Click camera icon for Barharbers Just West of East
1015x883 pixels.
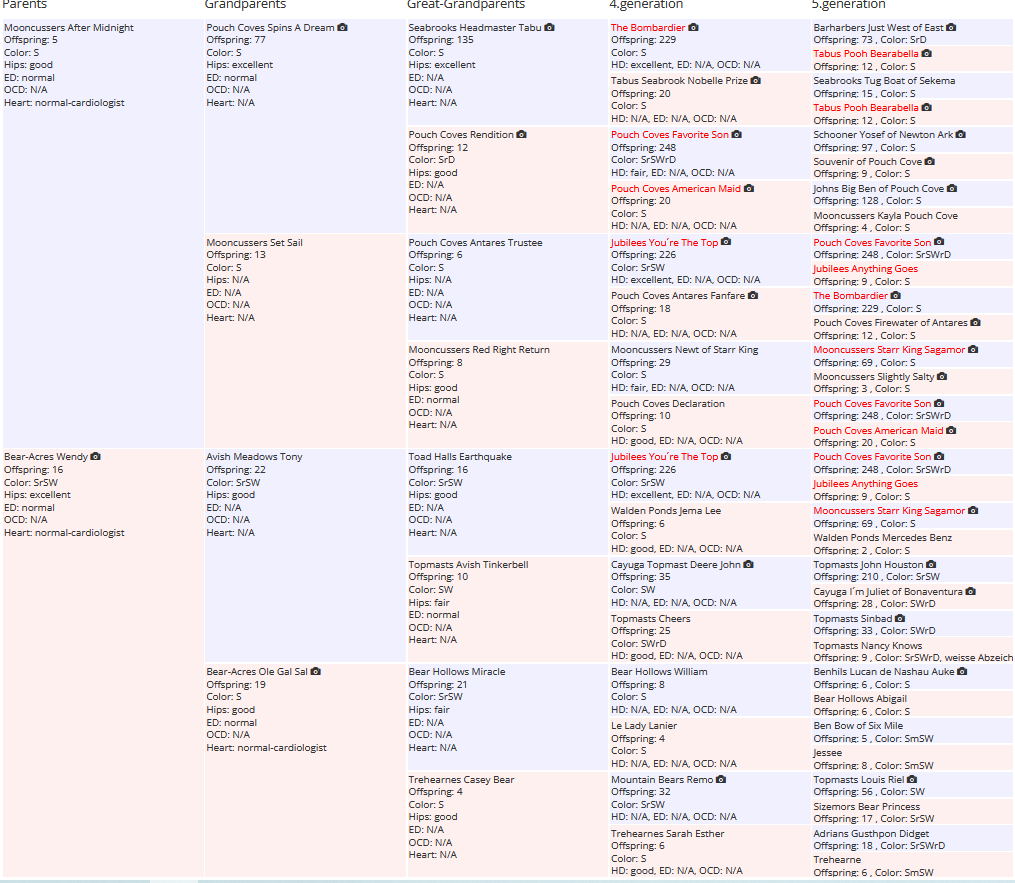tap(951, 28)
